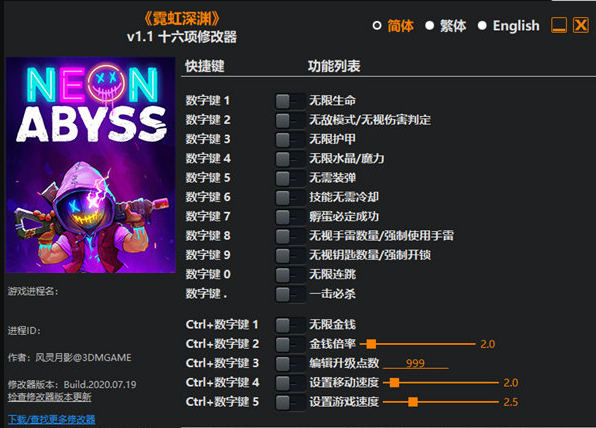Click the Build.2020.07.19 version text
596x428 pixels.
coord(100,385)
